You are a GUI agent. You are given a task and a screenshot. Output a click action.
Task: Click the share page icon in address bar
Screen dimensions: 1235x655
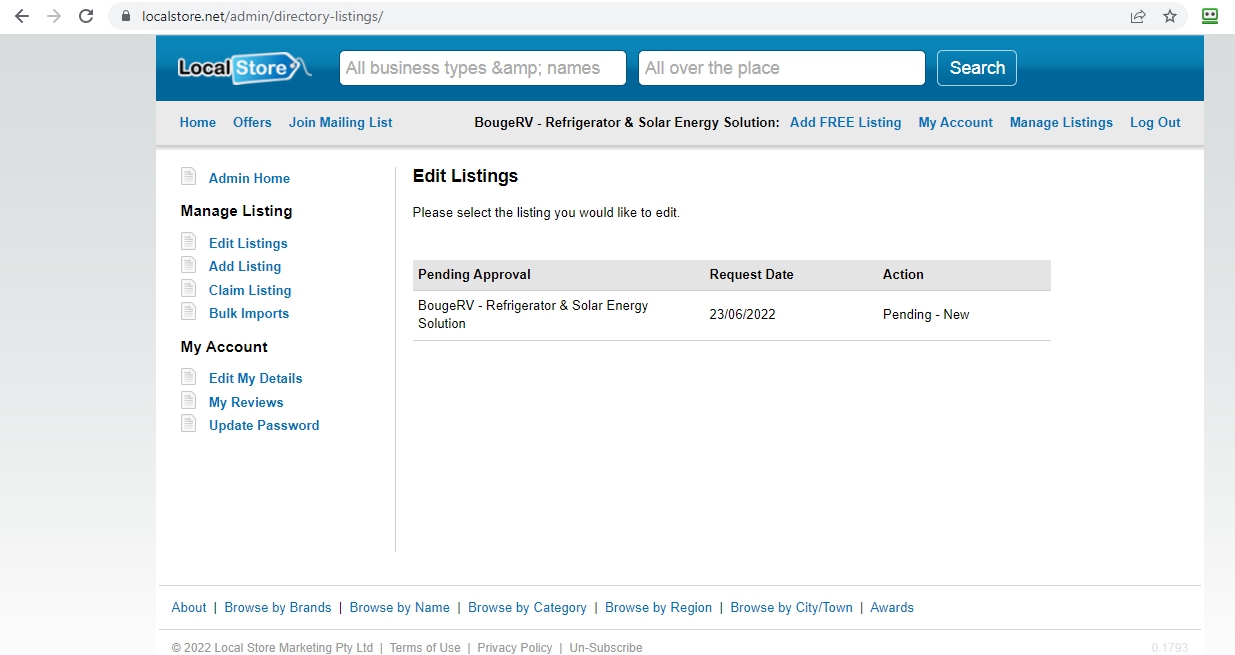click(1138, 16)
